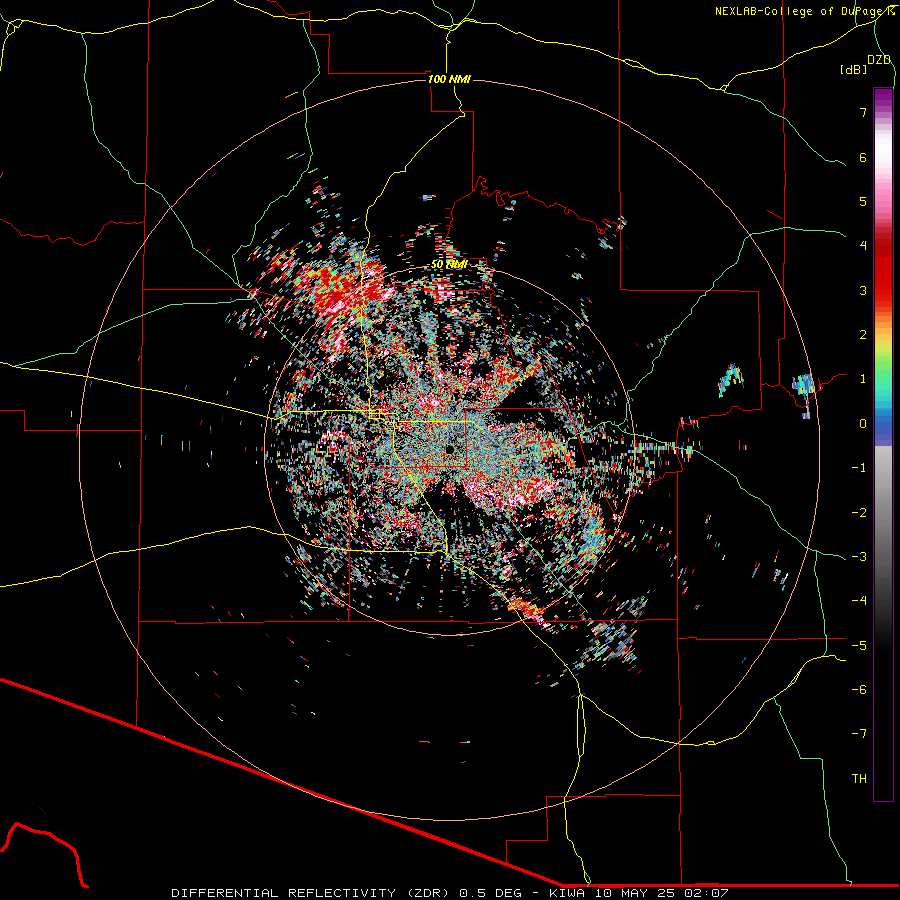Click the -5 value on the color scale
Screen dimensions: 900x900
[x=859, y=645]
